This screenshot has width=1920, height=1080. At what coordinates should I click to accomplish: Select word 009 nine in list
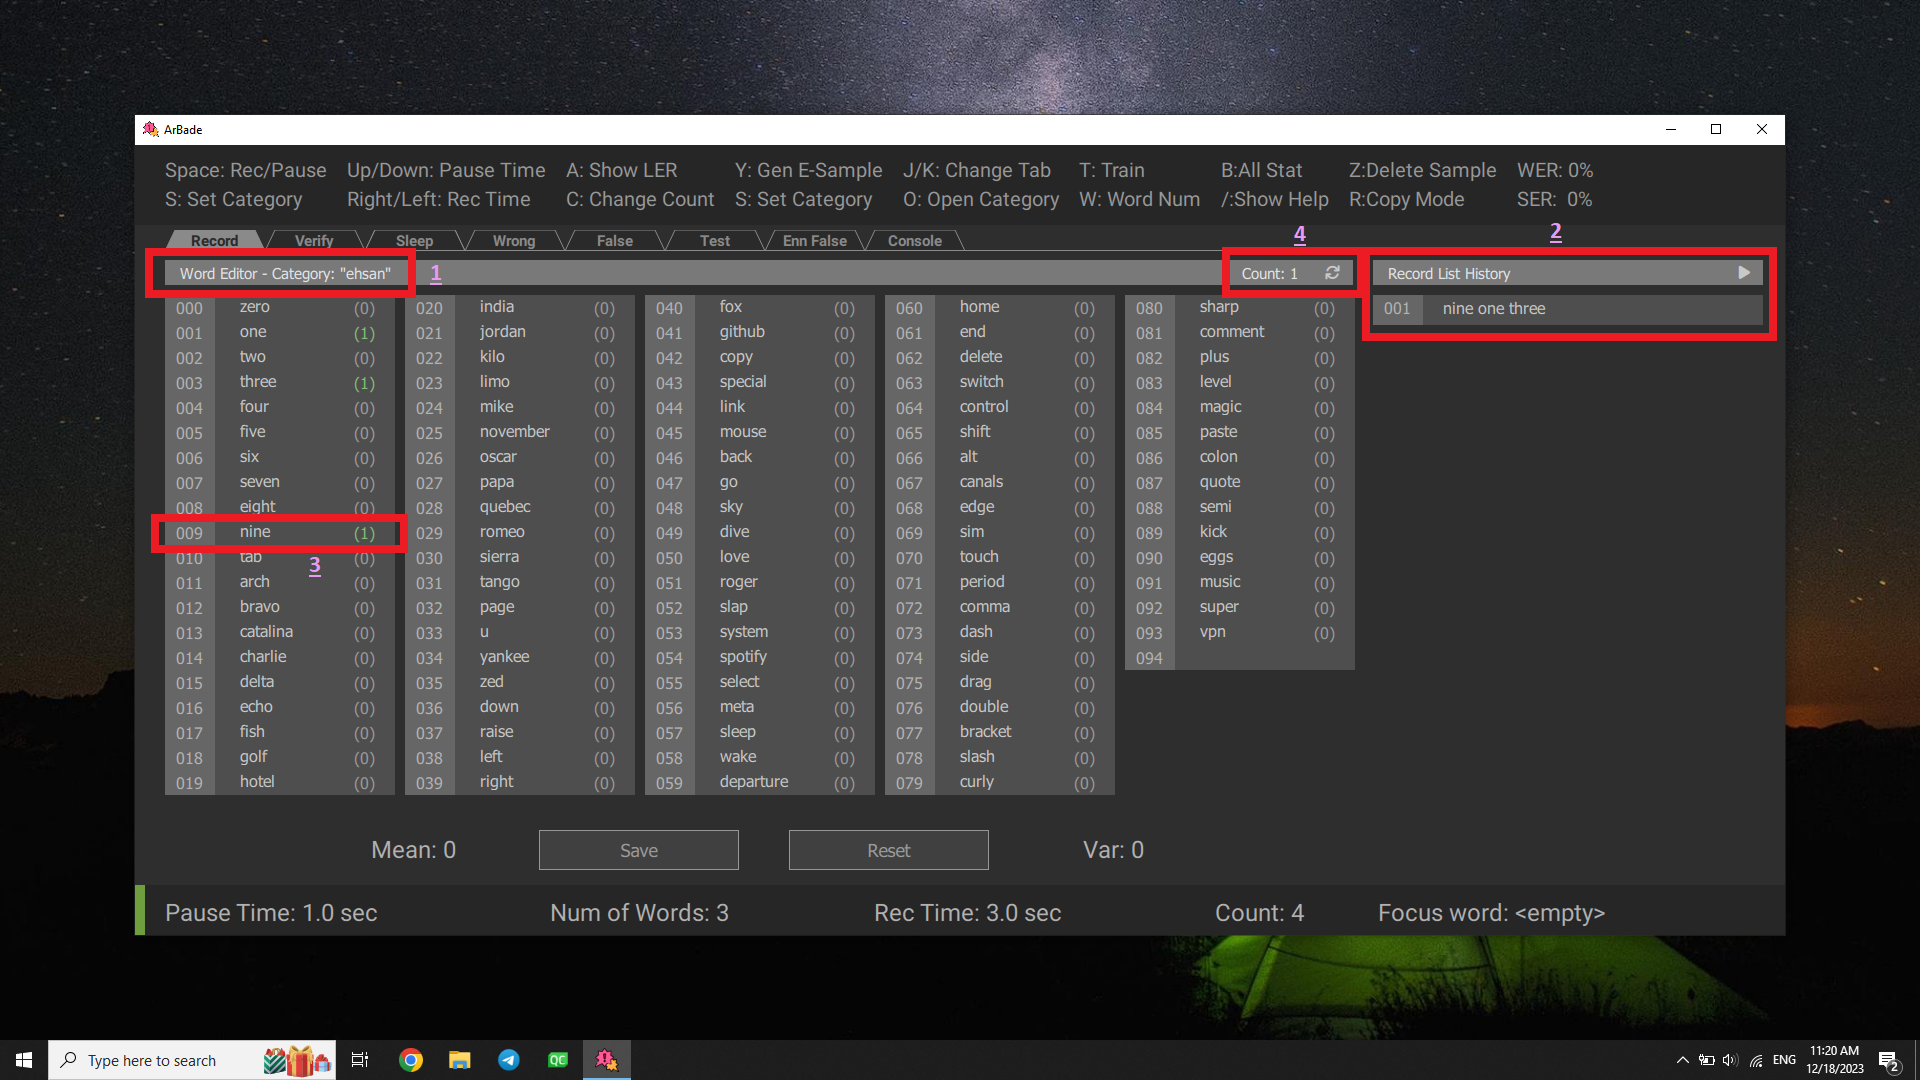click(x=255, y=532)
